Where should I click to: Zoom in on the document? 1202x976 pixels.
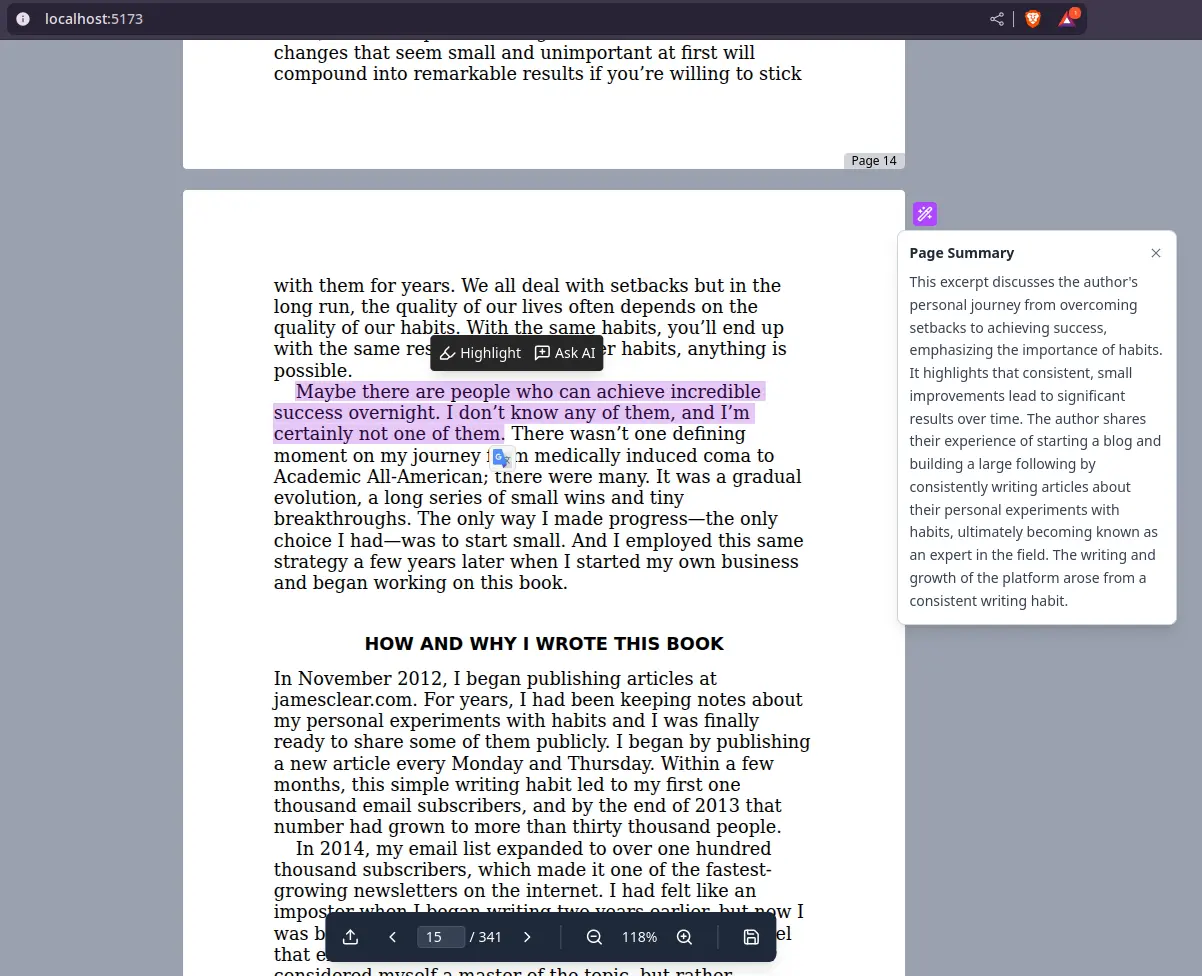click(685, 937)
